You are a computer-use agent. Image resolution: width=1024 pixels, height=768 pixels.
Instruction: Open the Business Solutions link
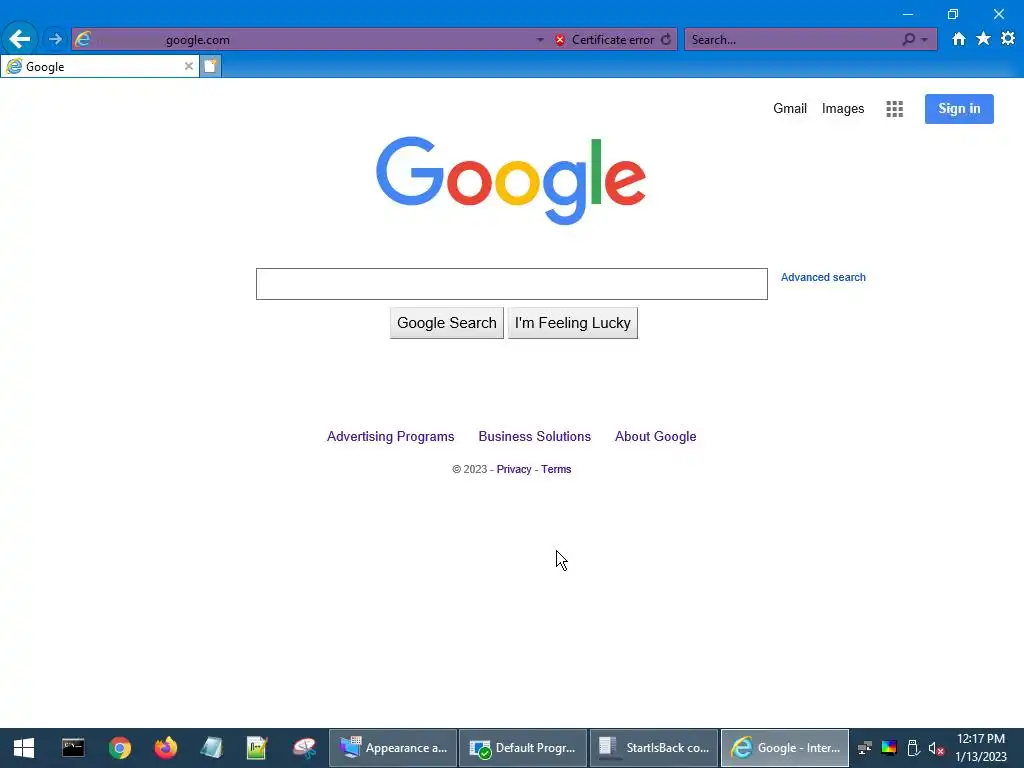pos(534,436)
